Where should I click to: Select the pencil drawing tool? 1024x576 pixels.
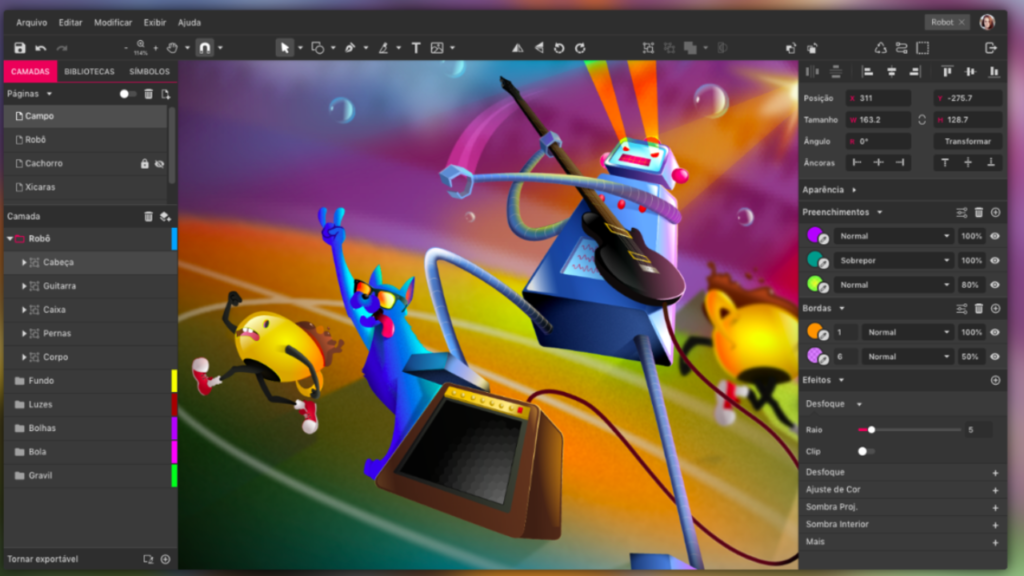[383, 48]
